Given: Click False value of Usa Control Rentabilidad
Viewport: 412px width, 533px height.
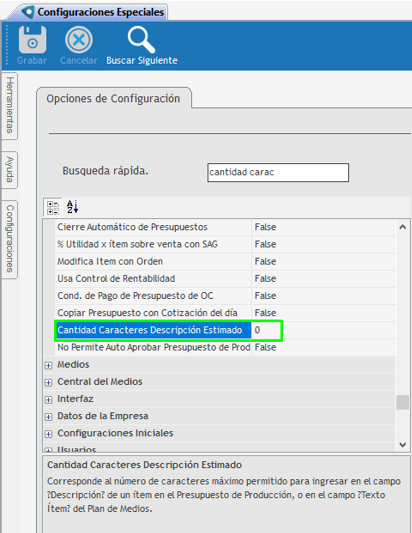Looking at the screenshot, I should pyautogui.click(x=265, y=279).
